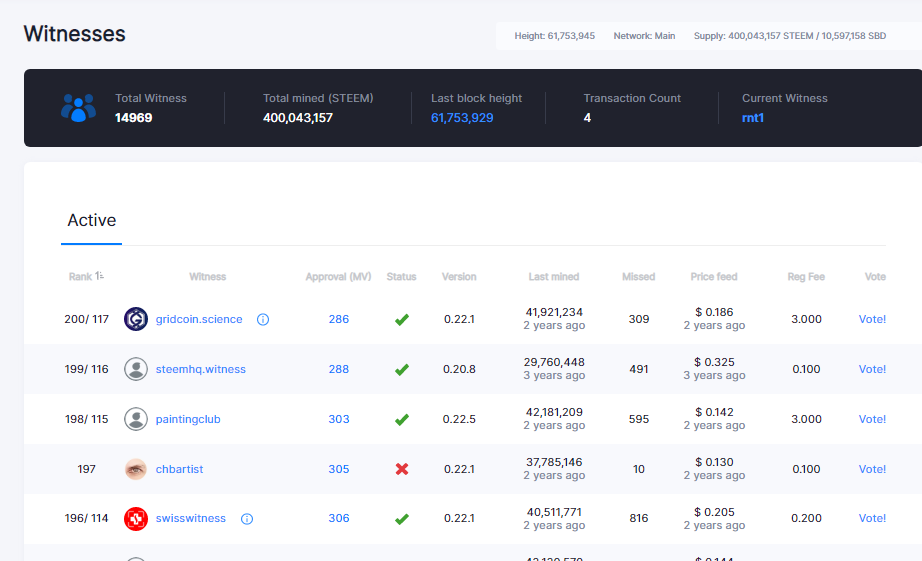Open last block height 61,753,929 link

coord(462,118)
